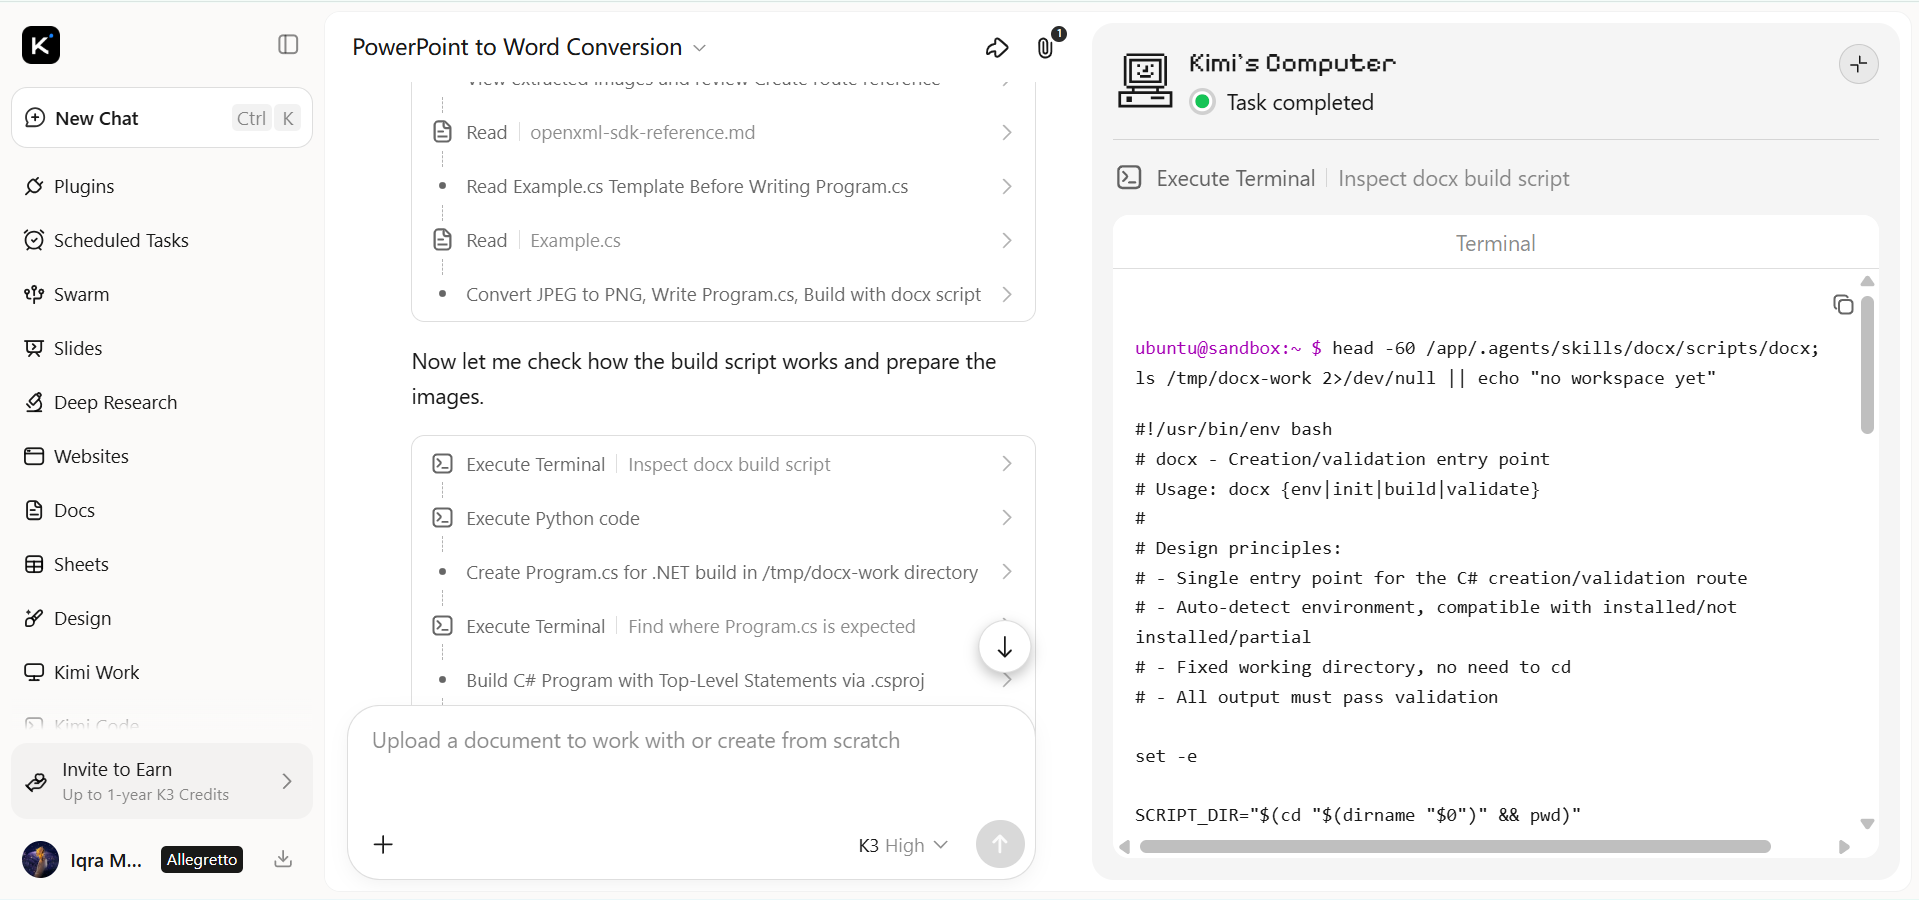
Task: Start a New Chat
Action: tap(162, 118)
